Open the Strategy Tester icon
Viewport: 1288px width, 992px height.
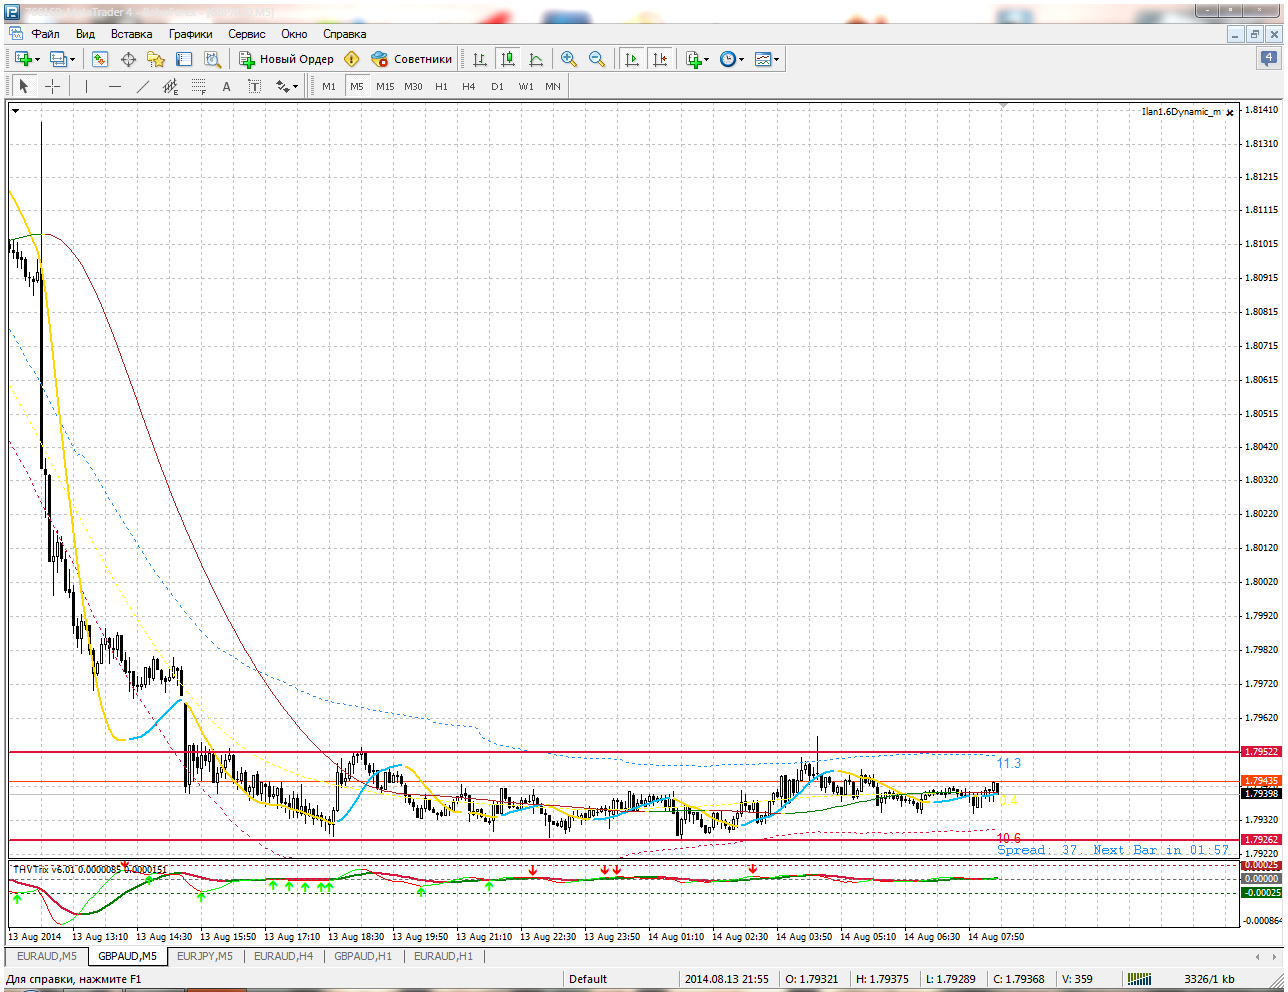tap(212, 59)
